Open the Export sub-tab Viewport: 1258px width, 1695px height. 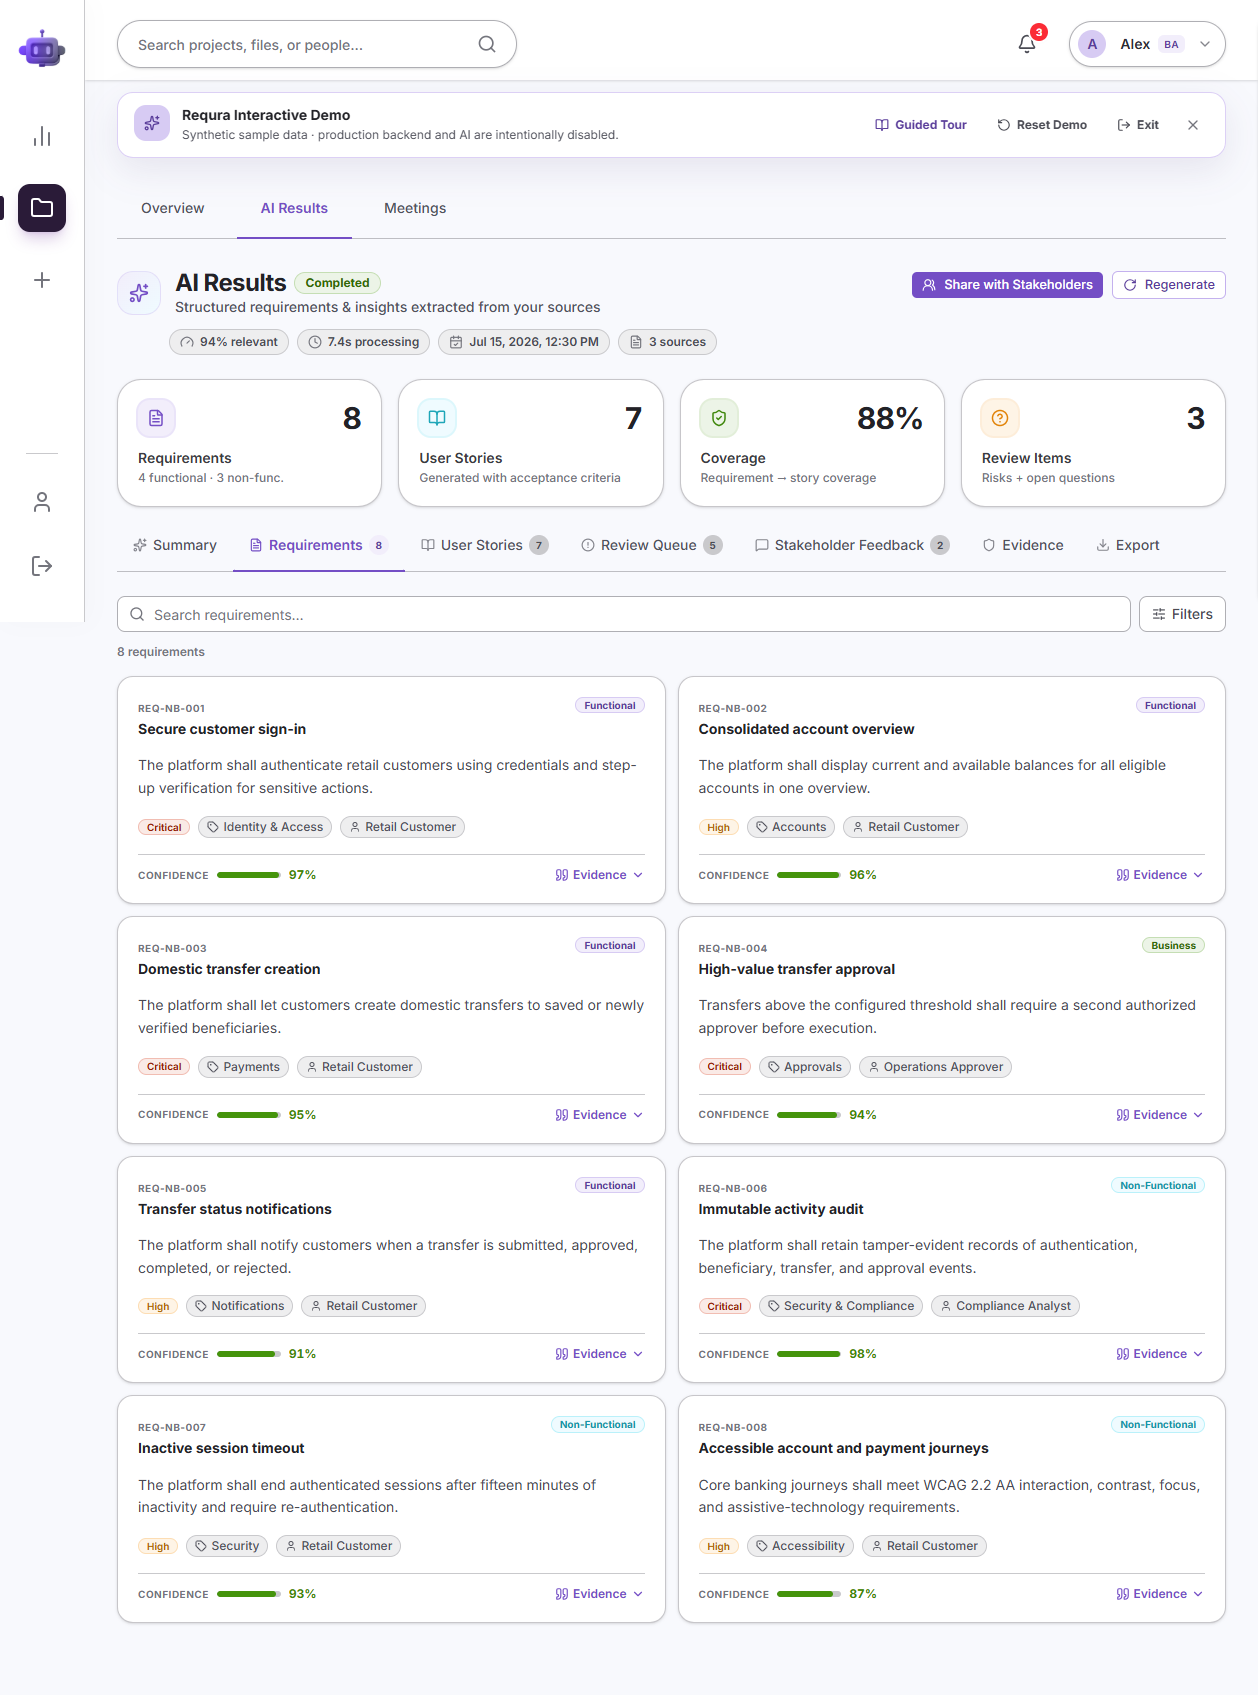pyautogui.click(x=1128, y=545)
